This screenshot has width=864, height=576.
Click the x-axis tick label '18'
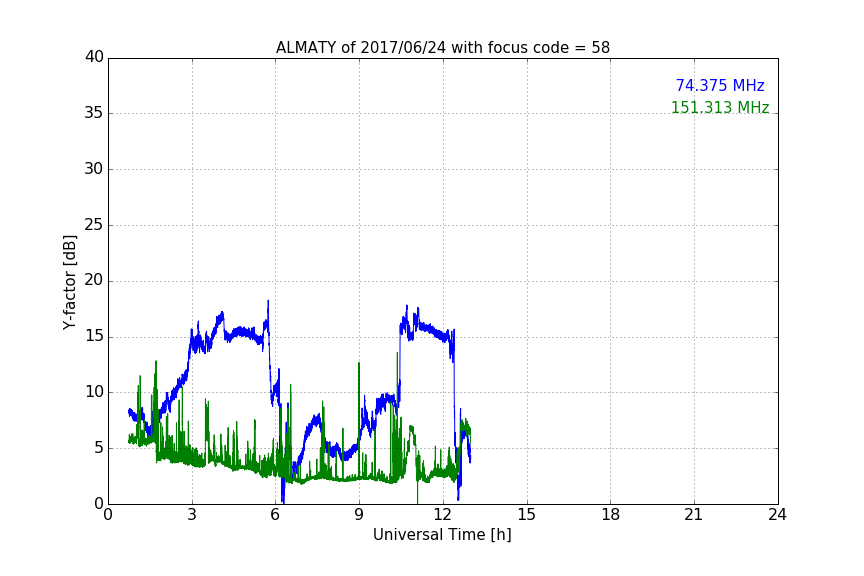pos(611,515)
